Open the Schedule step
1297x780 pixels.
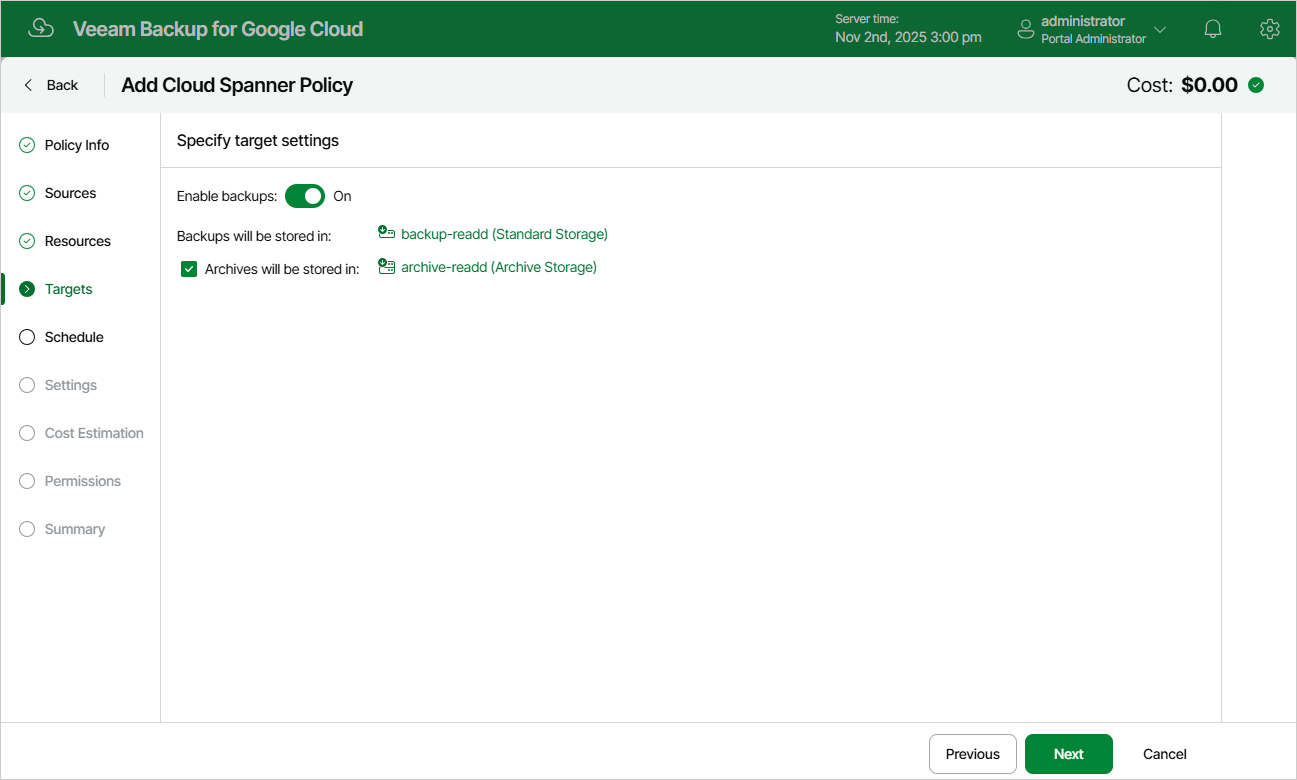[x=74, y=337]
